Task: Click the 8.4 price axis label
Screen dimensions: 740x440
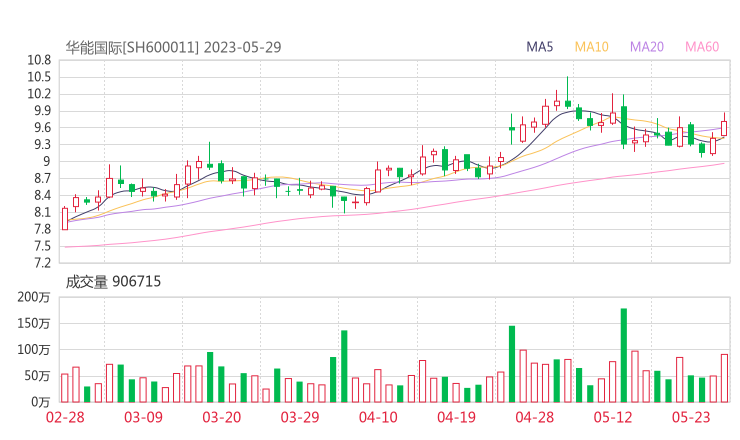Action: pos(42,195)
